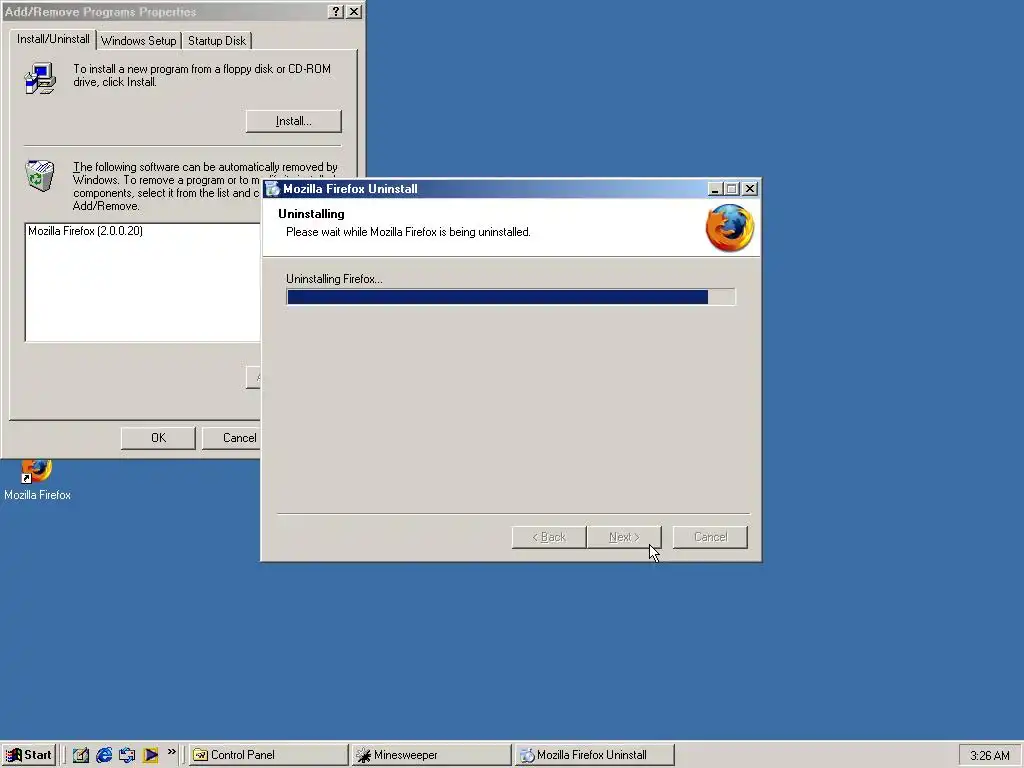Click the uninstall progress bar

coord(511,297)
